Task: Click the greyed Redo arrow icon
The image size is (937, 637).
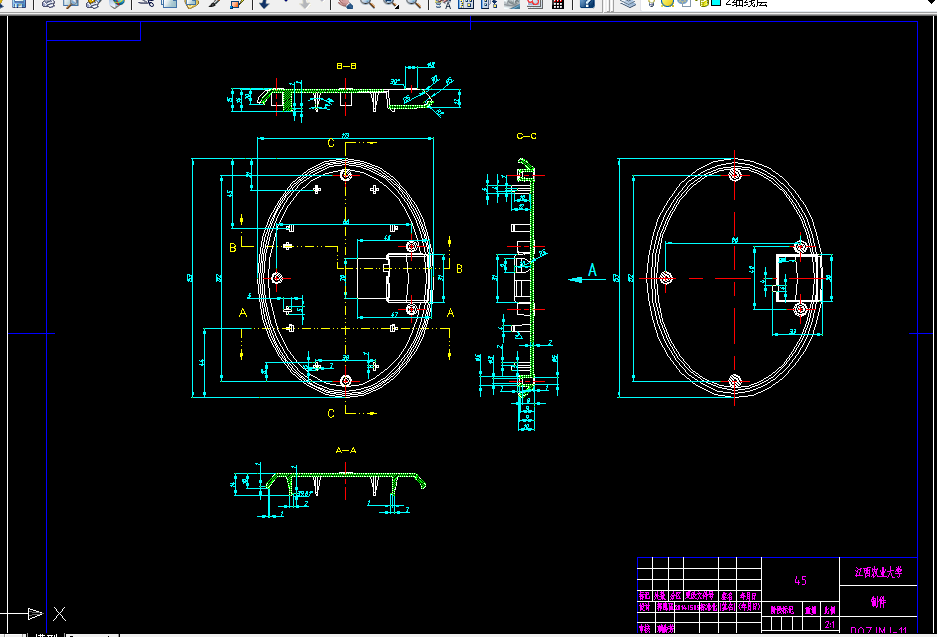Action: click(305, 3)
